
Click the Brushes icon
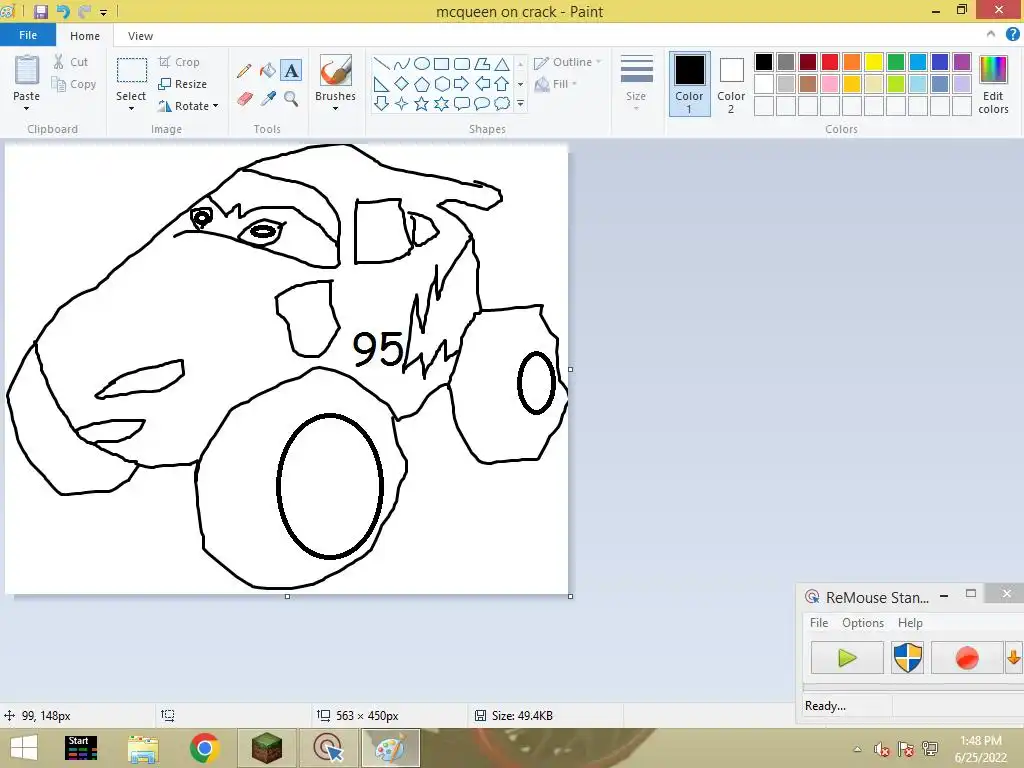(336, 71)
